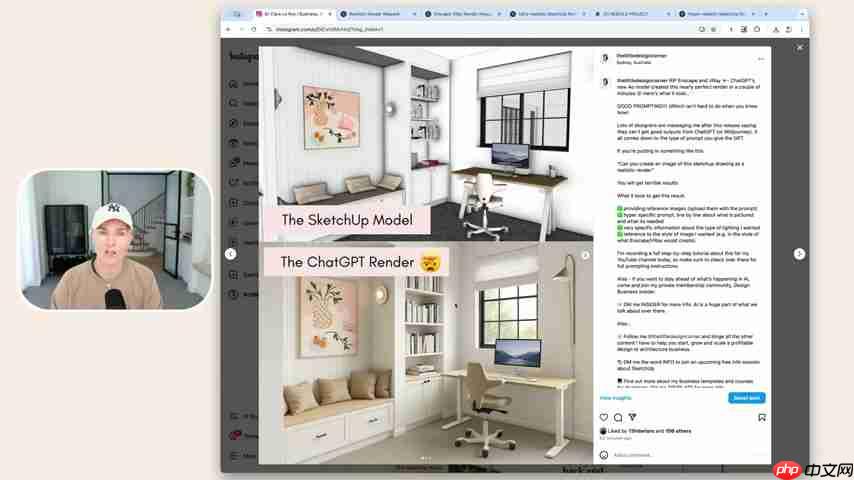Go back with the browser back arrow
This screenshot has width=854, height=480.
pyautogui.click(x=229, y=29)
